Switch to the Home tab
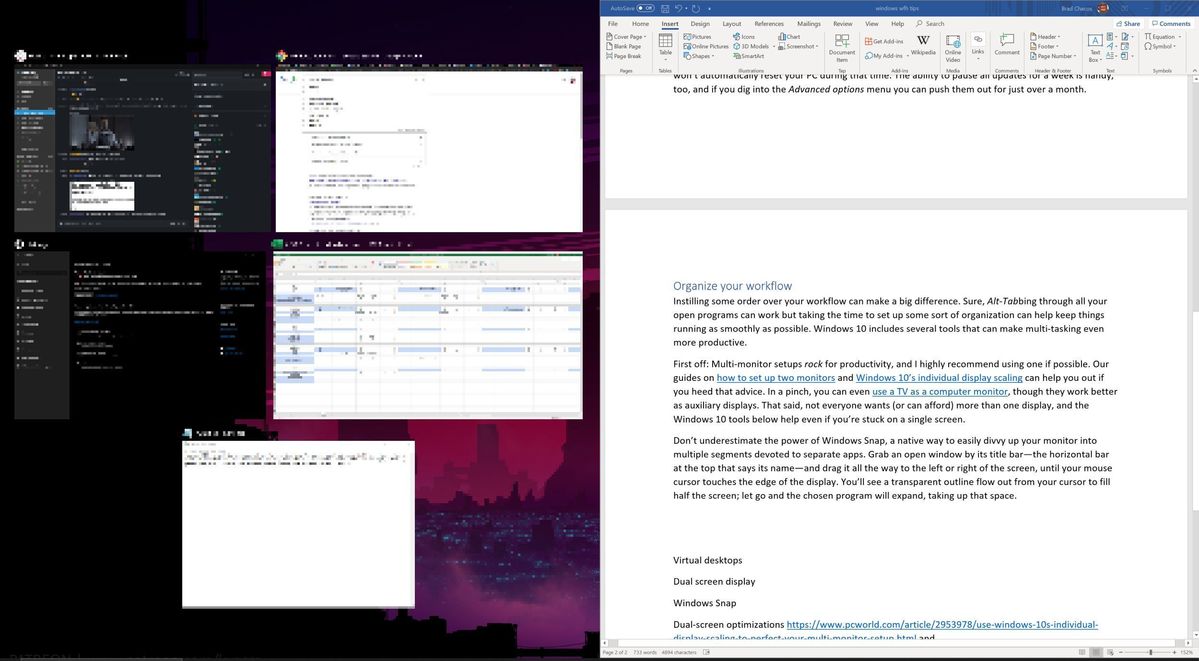Screen dimensions: 1199x661 [x=640, y=24]
